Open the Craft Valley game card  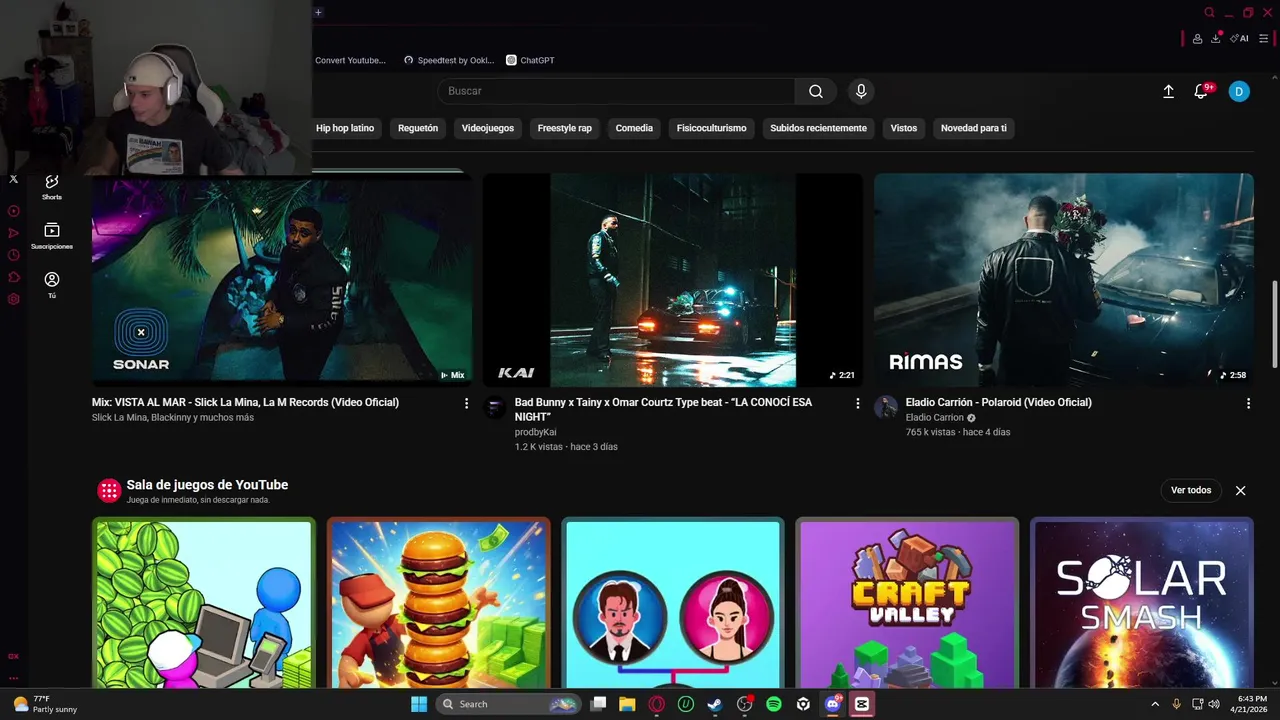click(x=907, y=603)
